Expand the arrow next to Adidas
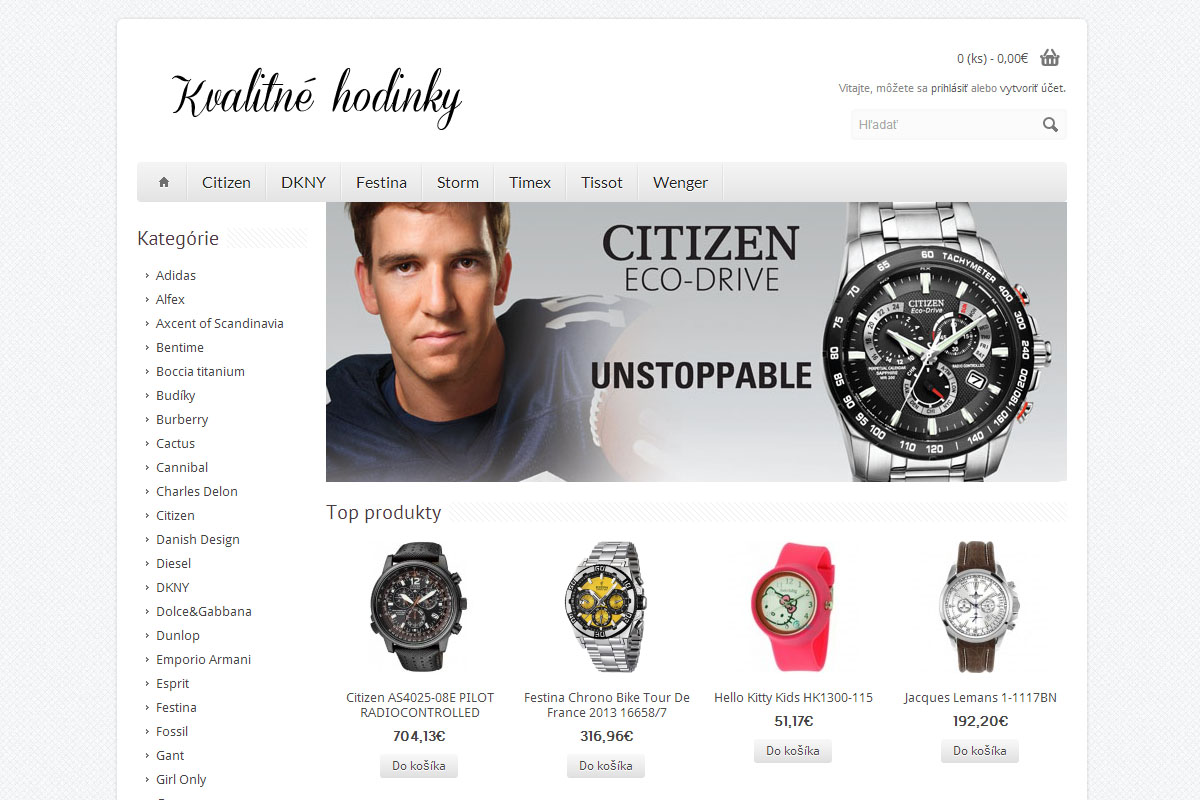Image resolution: width=1200 pixels, height=800 pixels. tap(147, 276)
